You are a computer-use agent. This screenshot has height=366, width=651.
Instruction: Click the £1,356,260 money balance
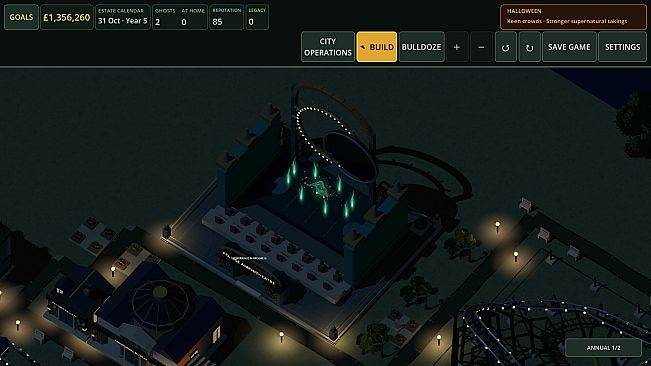(67, 17)
